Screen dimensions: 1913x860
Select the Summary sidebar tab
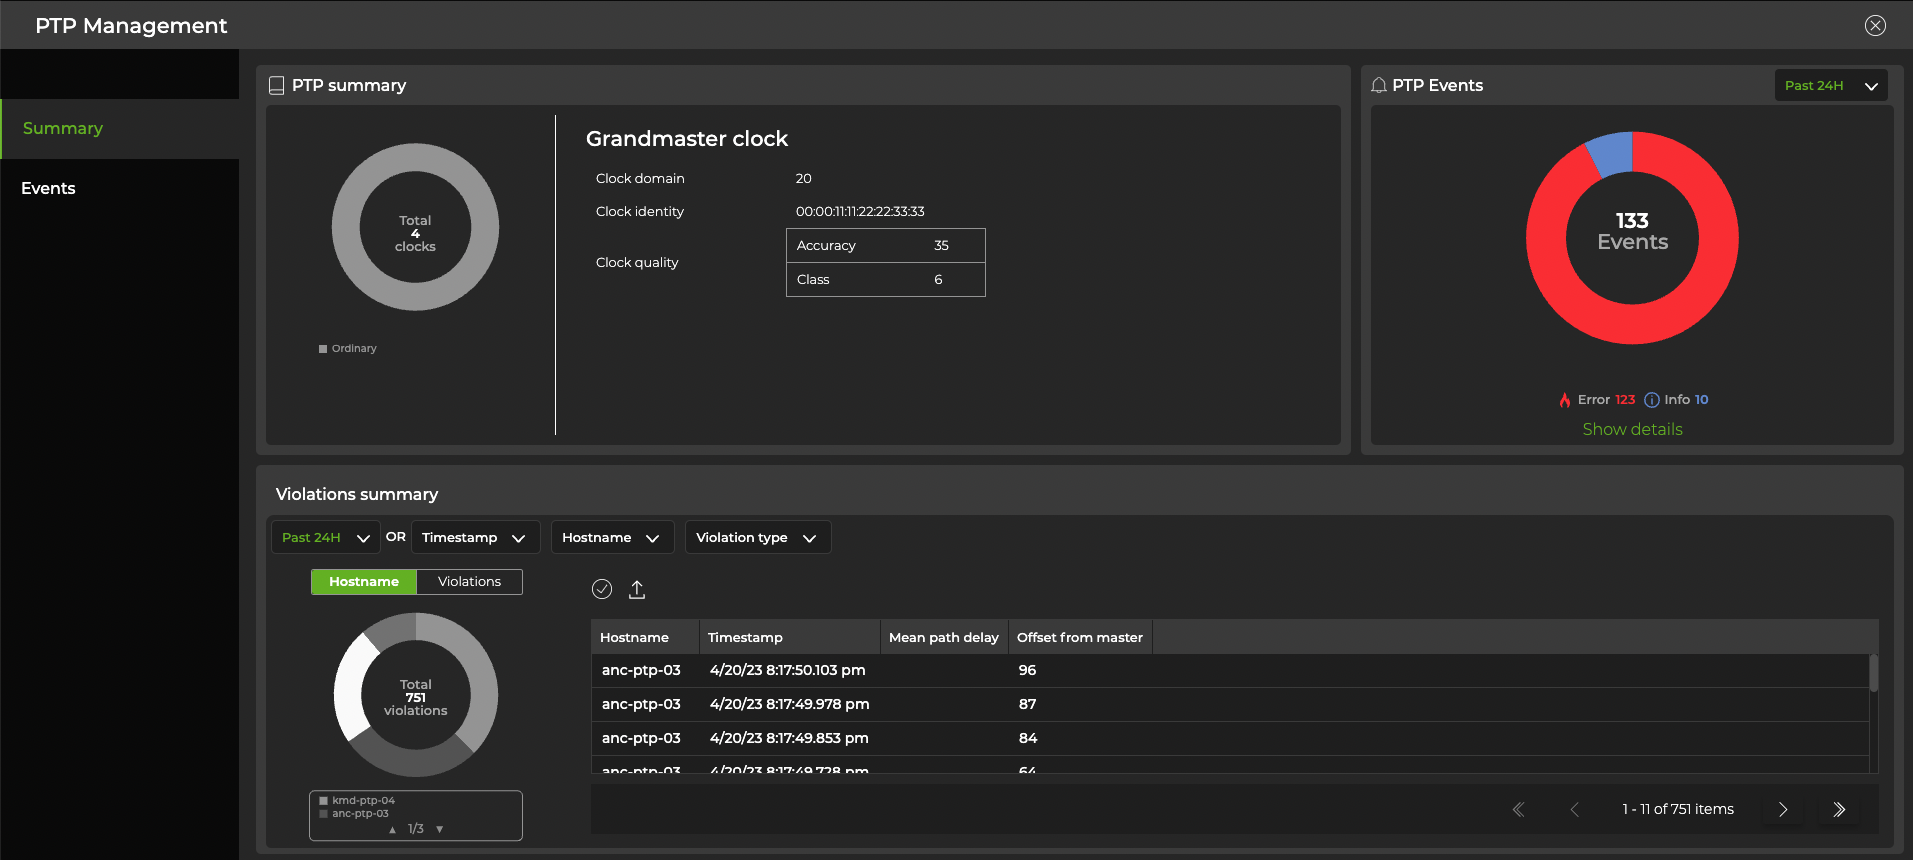click(x=63, y=128)
